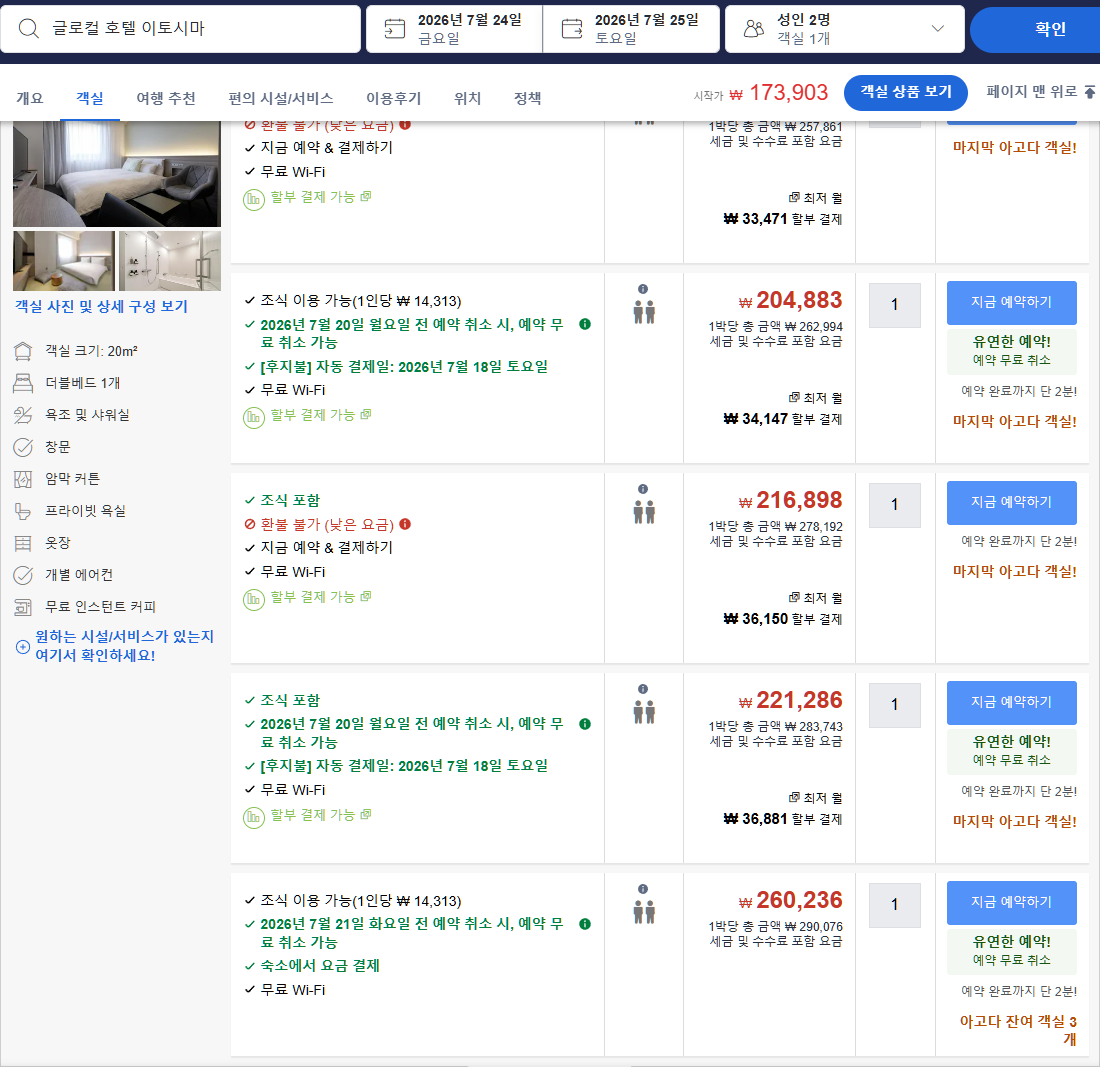1100x1067 pixels.
Task: Click the double bed icon
Action: (23, 383)
